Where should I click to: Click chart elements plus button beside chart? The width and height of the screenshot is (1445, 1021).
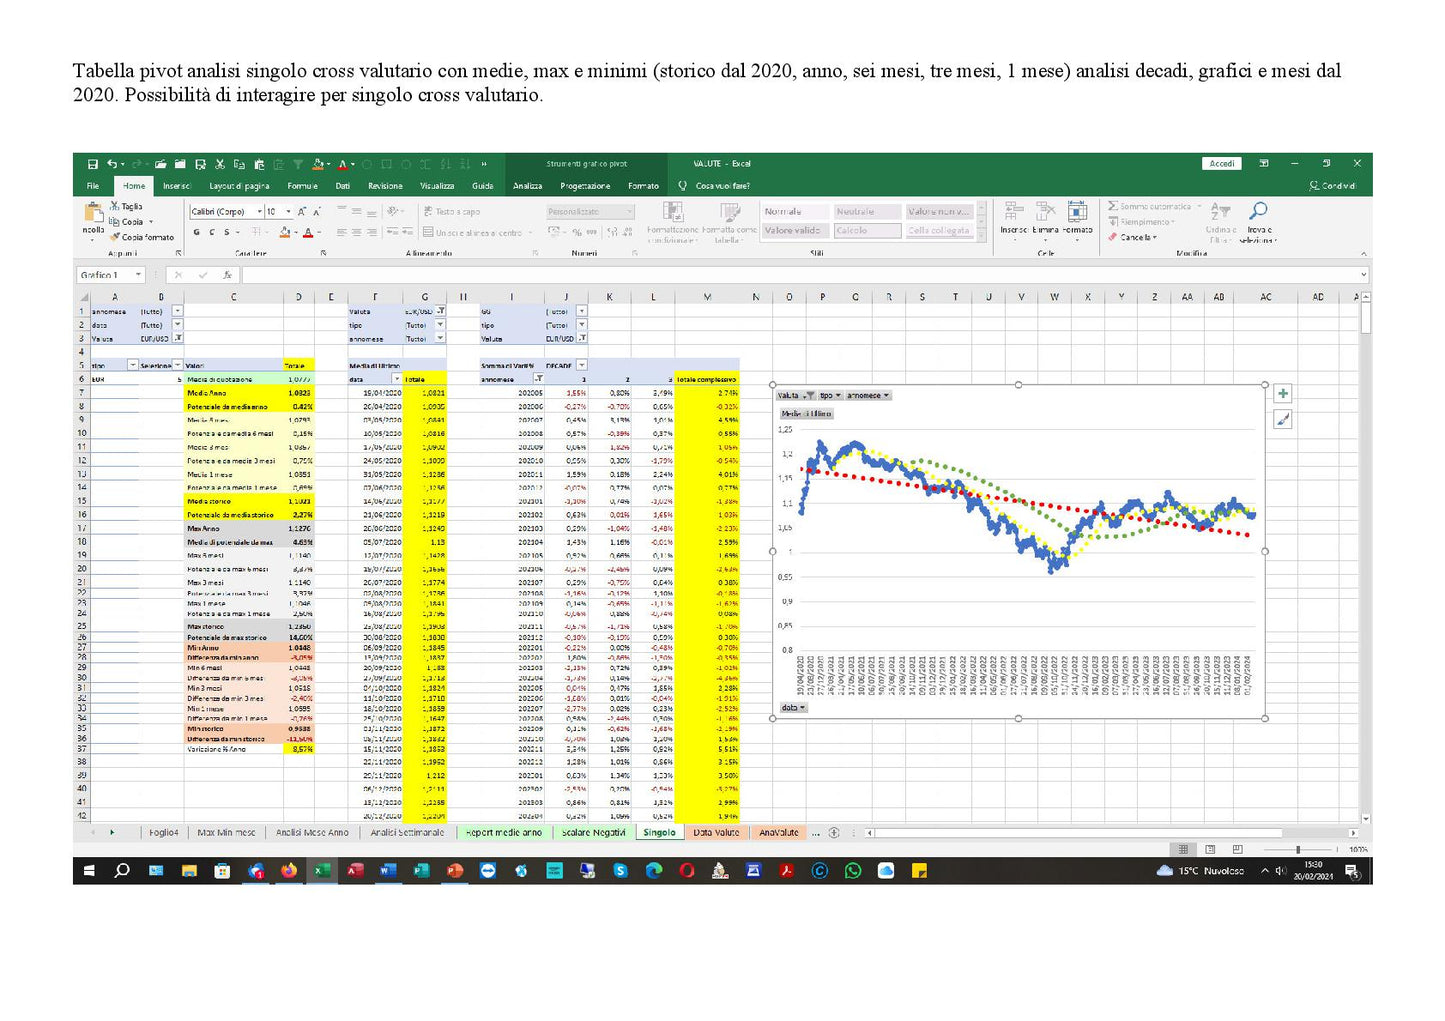(1283, 394)
